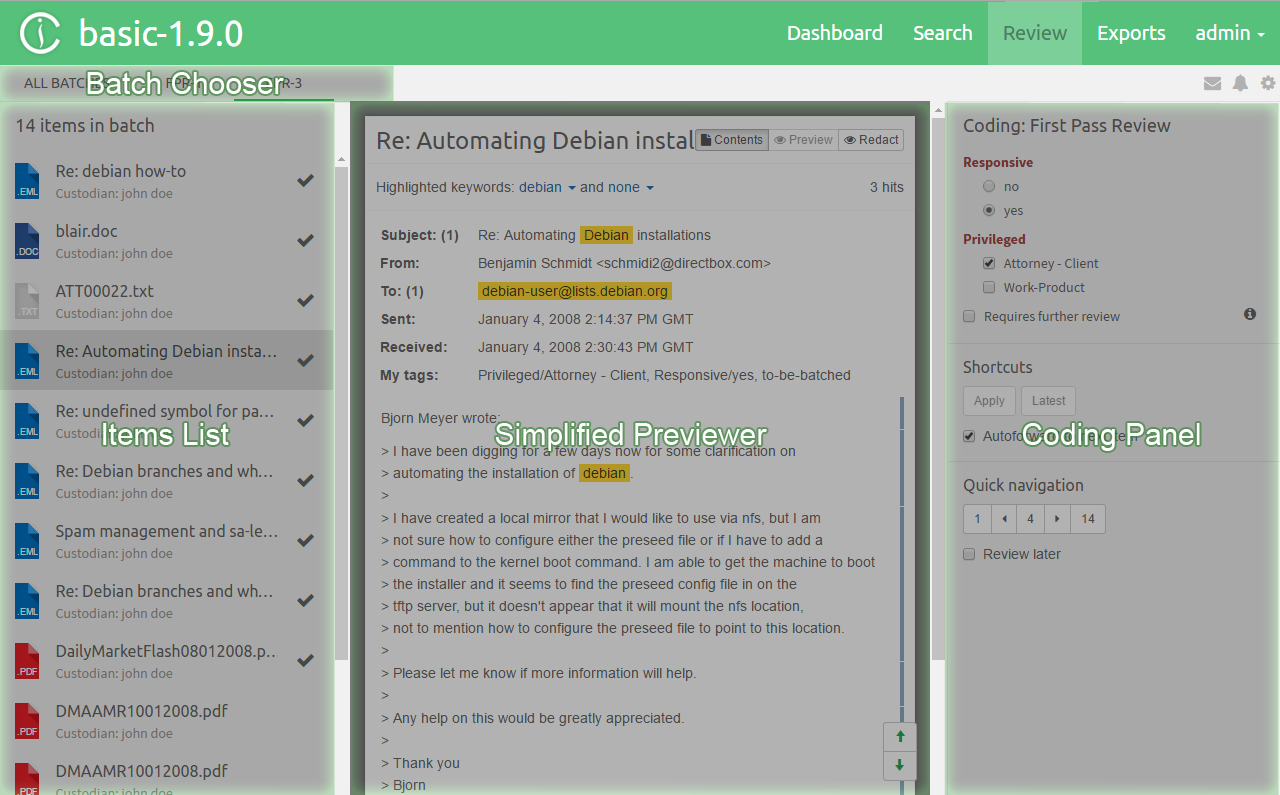The image size is (1280, 795).
Task: Open settings via the gear icon
Action: 1268,84
